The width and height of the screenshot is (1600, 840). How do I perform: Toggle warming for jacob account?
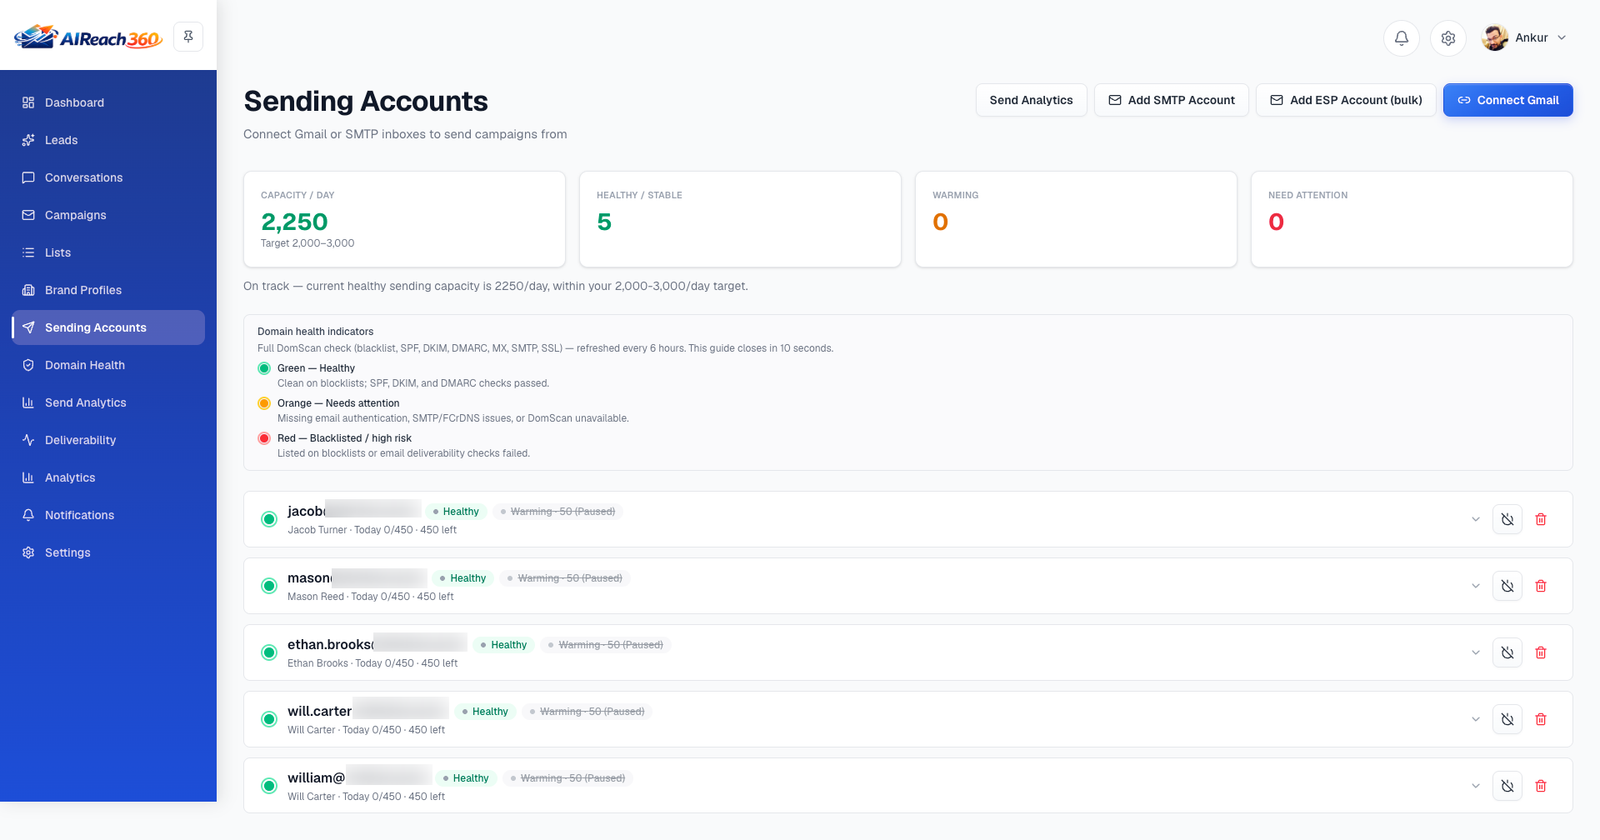pyautogui.click(x=1507, y=519)
